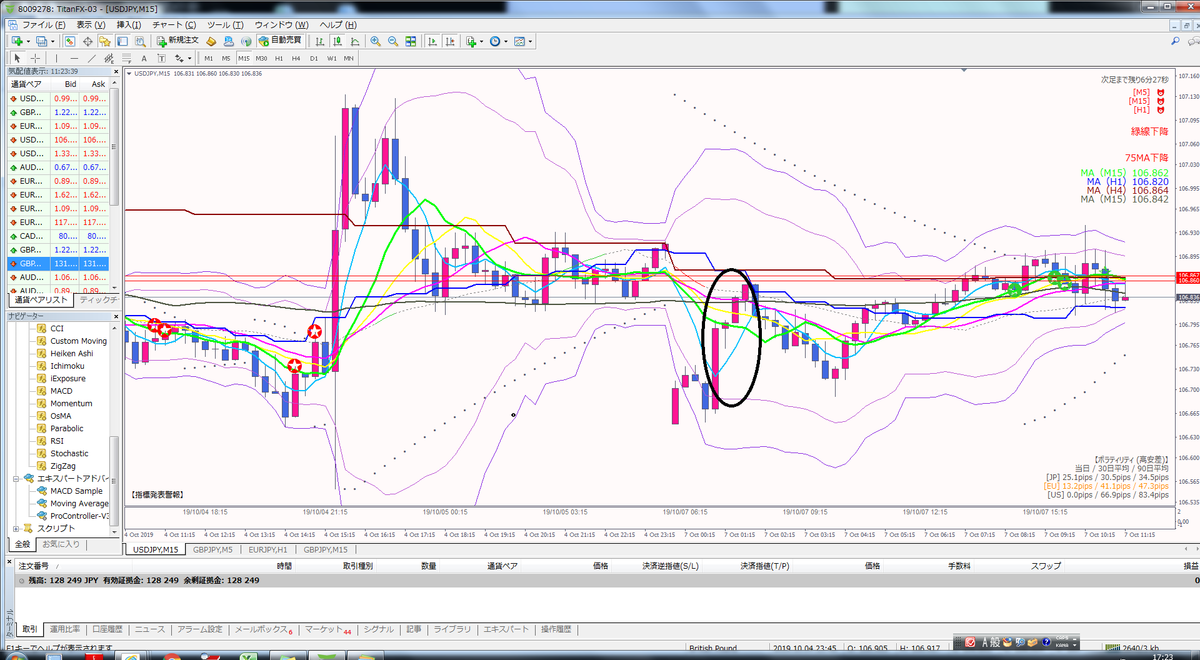Tile chart windows icon

pos(411,41)
